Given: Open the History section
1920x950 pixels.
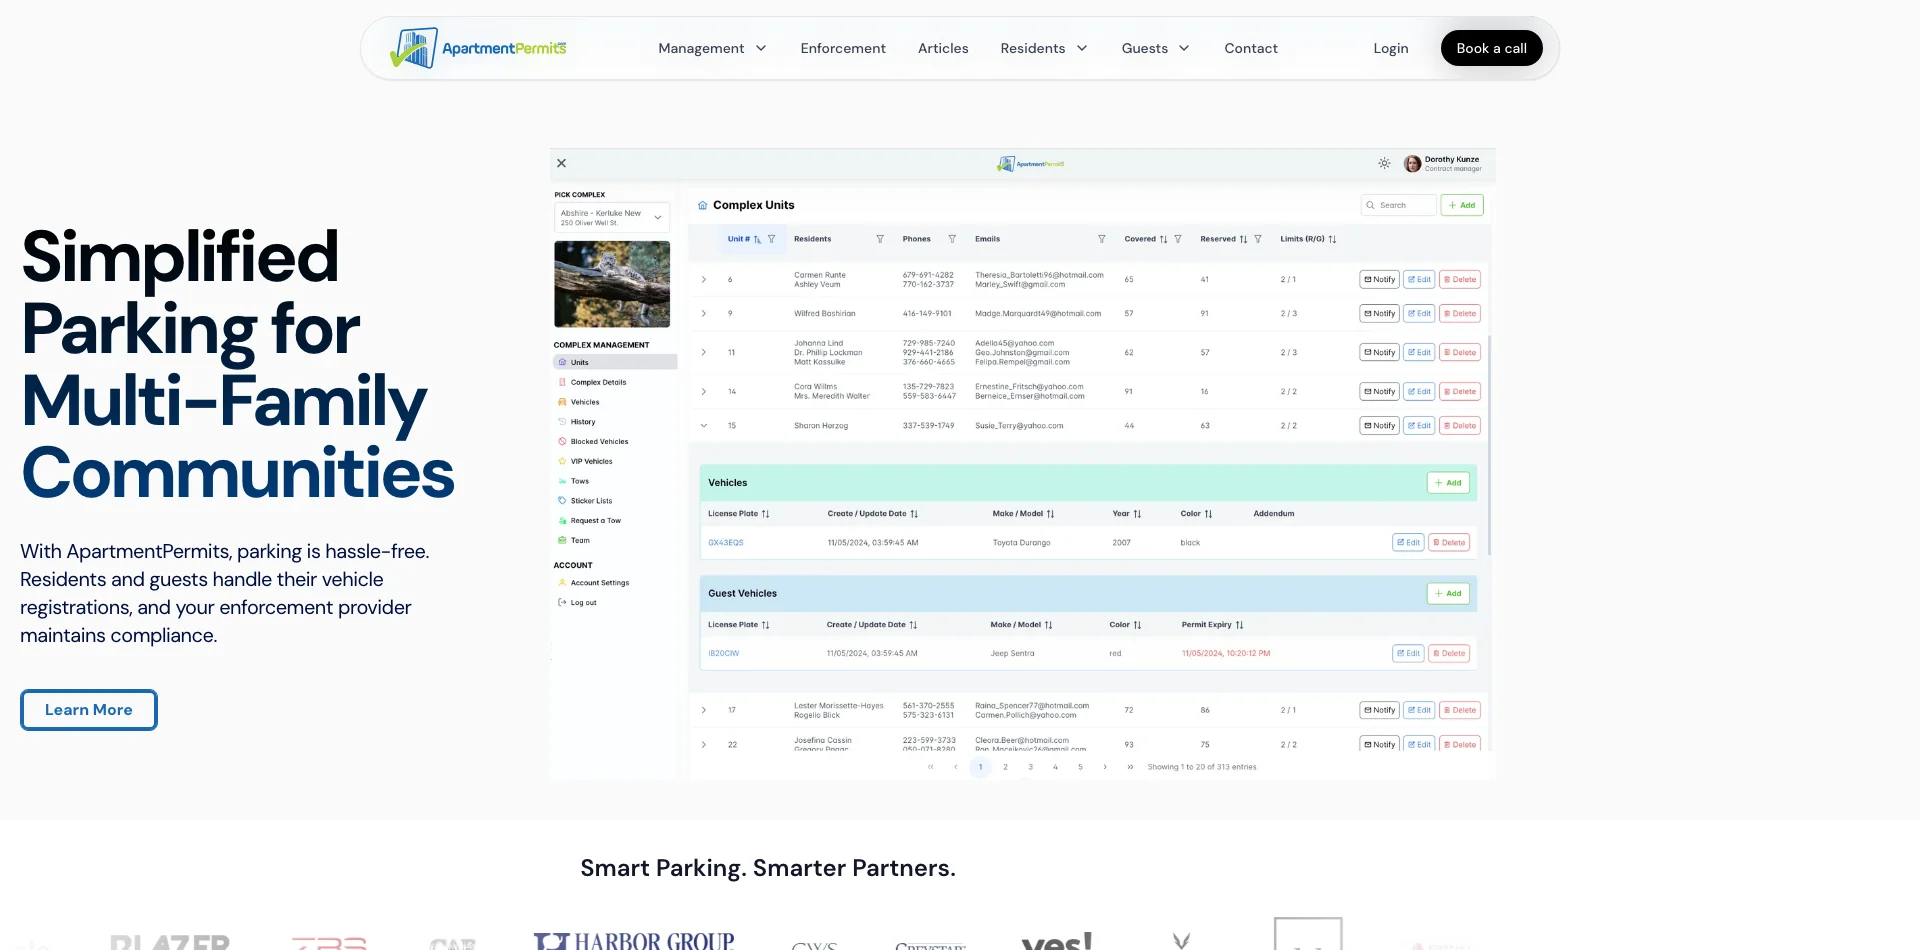Looking at the screenshot, I should point(581,421).
